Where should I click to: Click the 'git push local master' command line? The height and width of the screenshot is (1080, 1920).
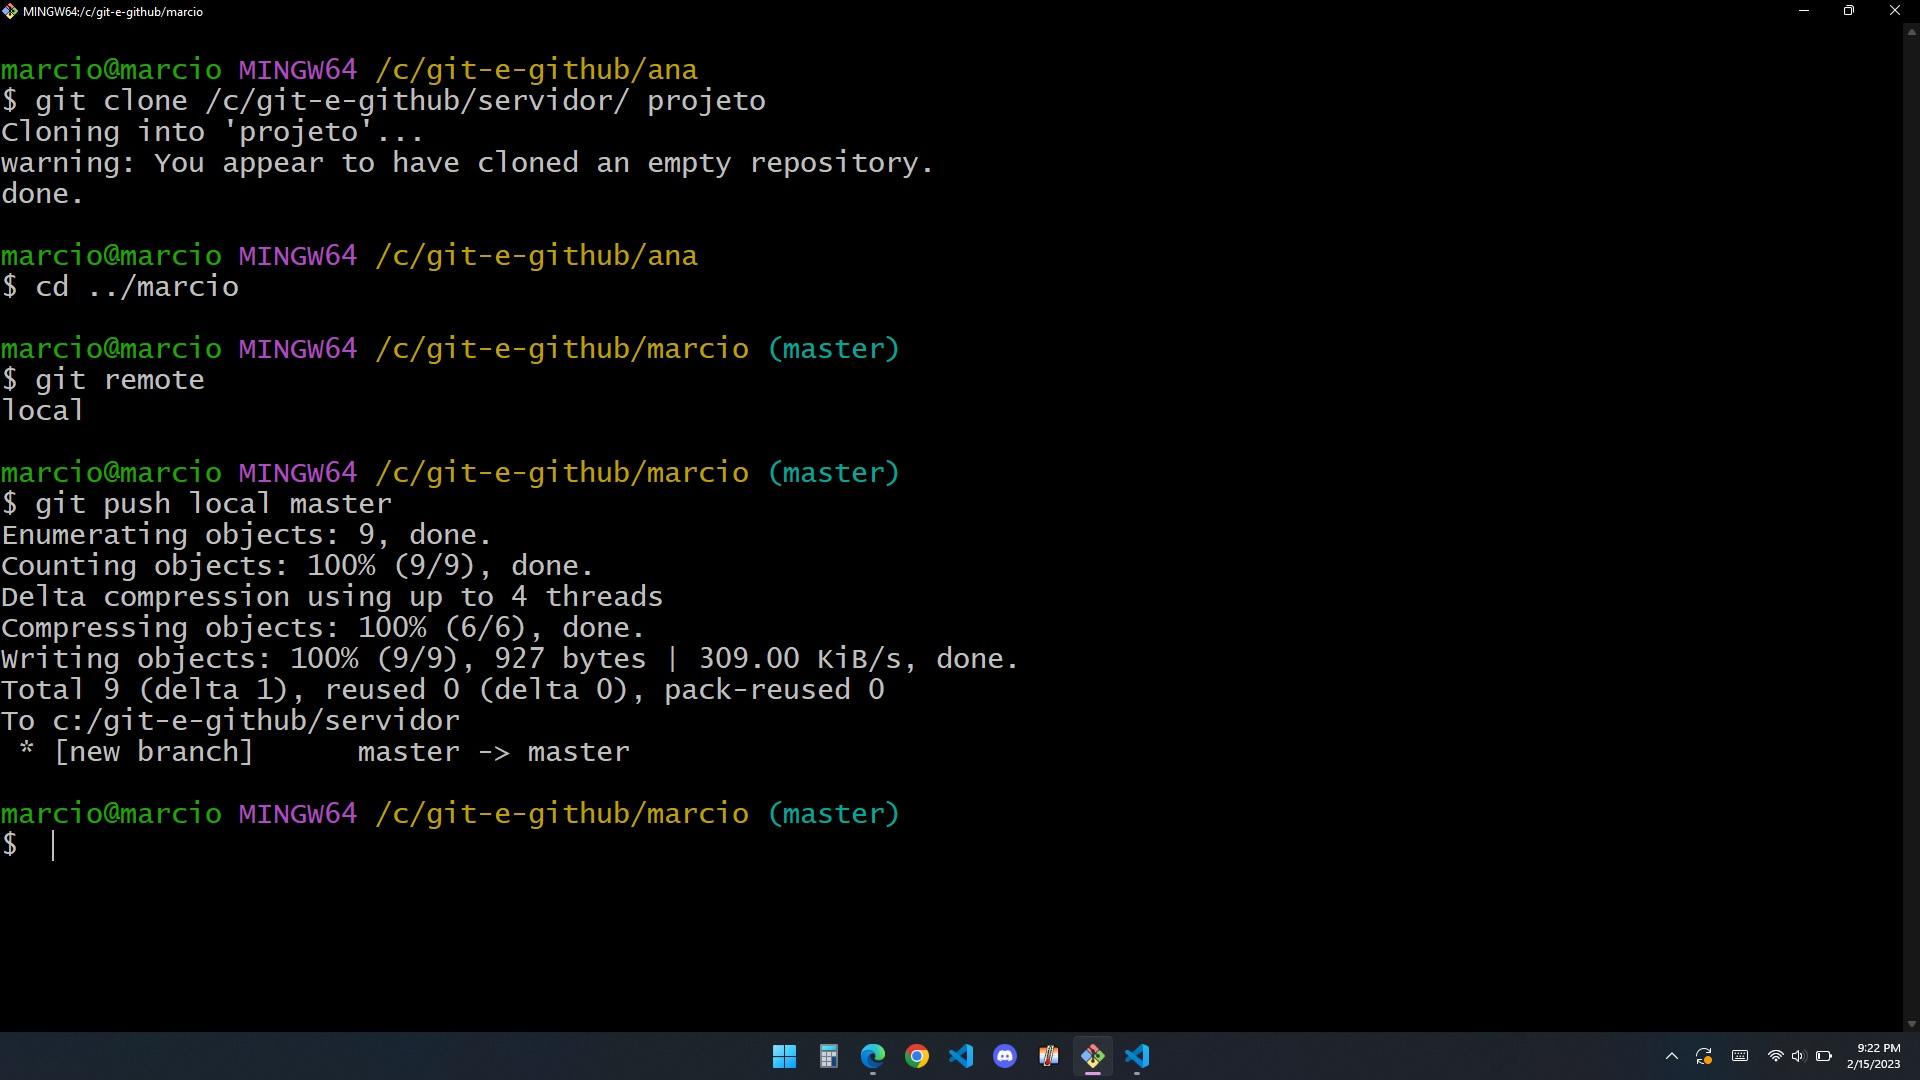tap(197, 504)
